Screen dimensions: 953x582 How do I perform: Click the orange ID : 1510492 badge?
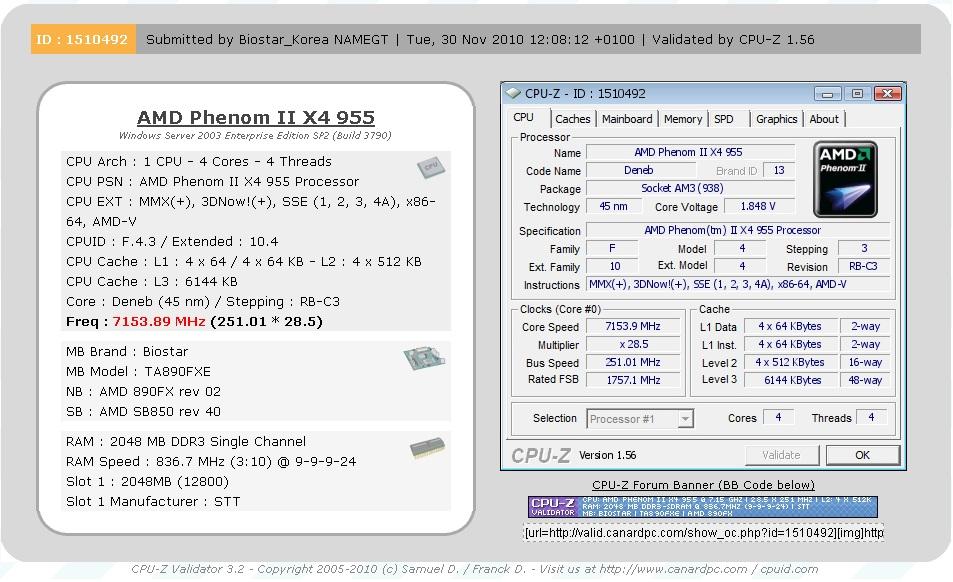point(83,39)
